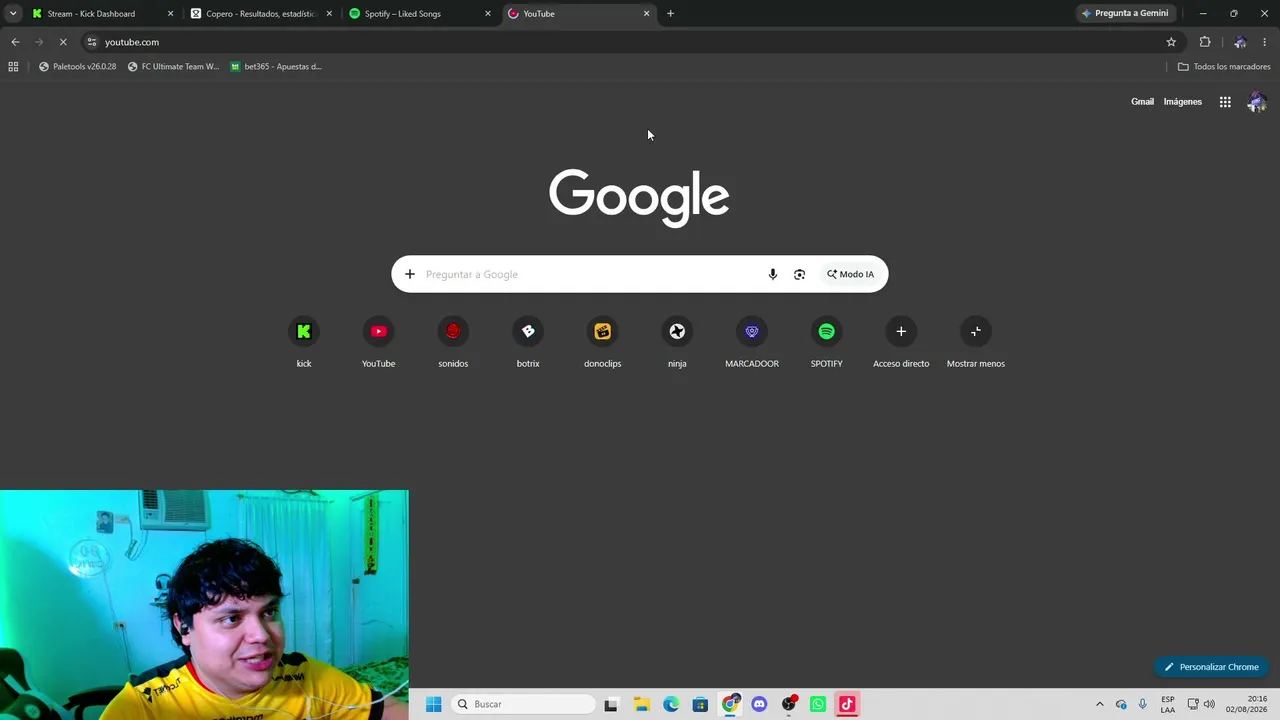View site information icon in address bar
Viewport: 1280px width, 720px height.
(x=92, y=42)
